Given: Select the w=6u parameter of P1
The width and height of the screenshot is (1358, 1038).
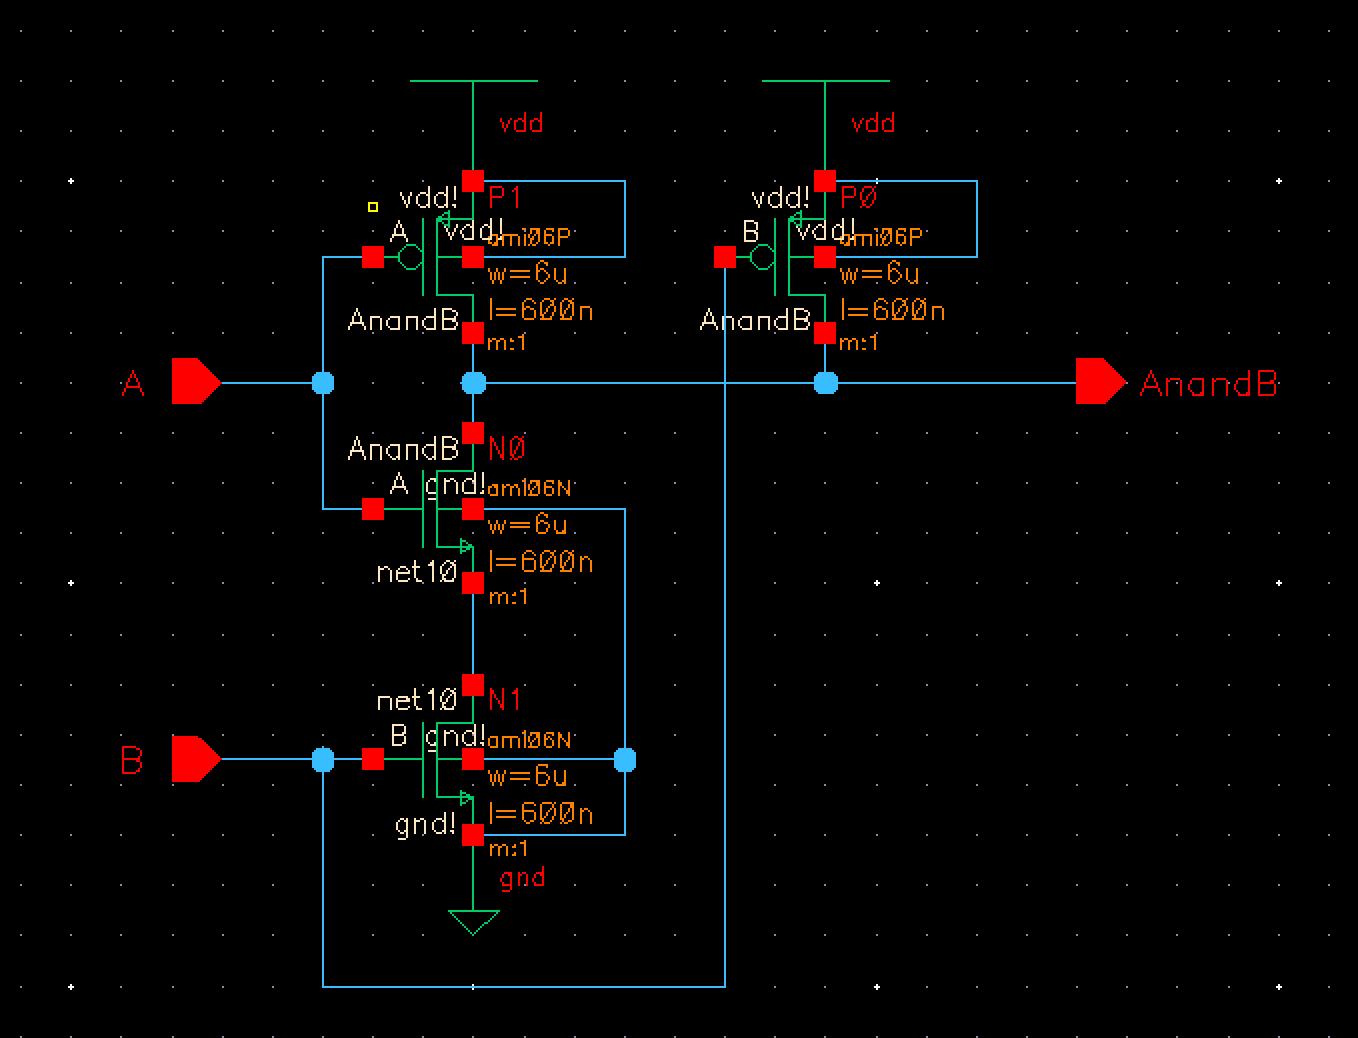Looking at the screenshot, I should [x=528, y=274].
